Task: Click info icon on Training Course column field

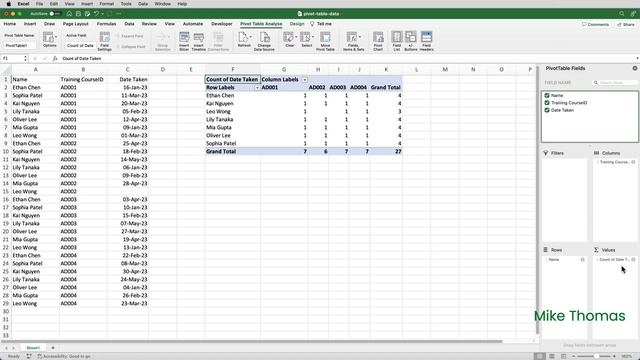Action: tap(633, 162)
